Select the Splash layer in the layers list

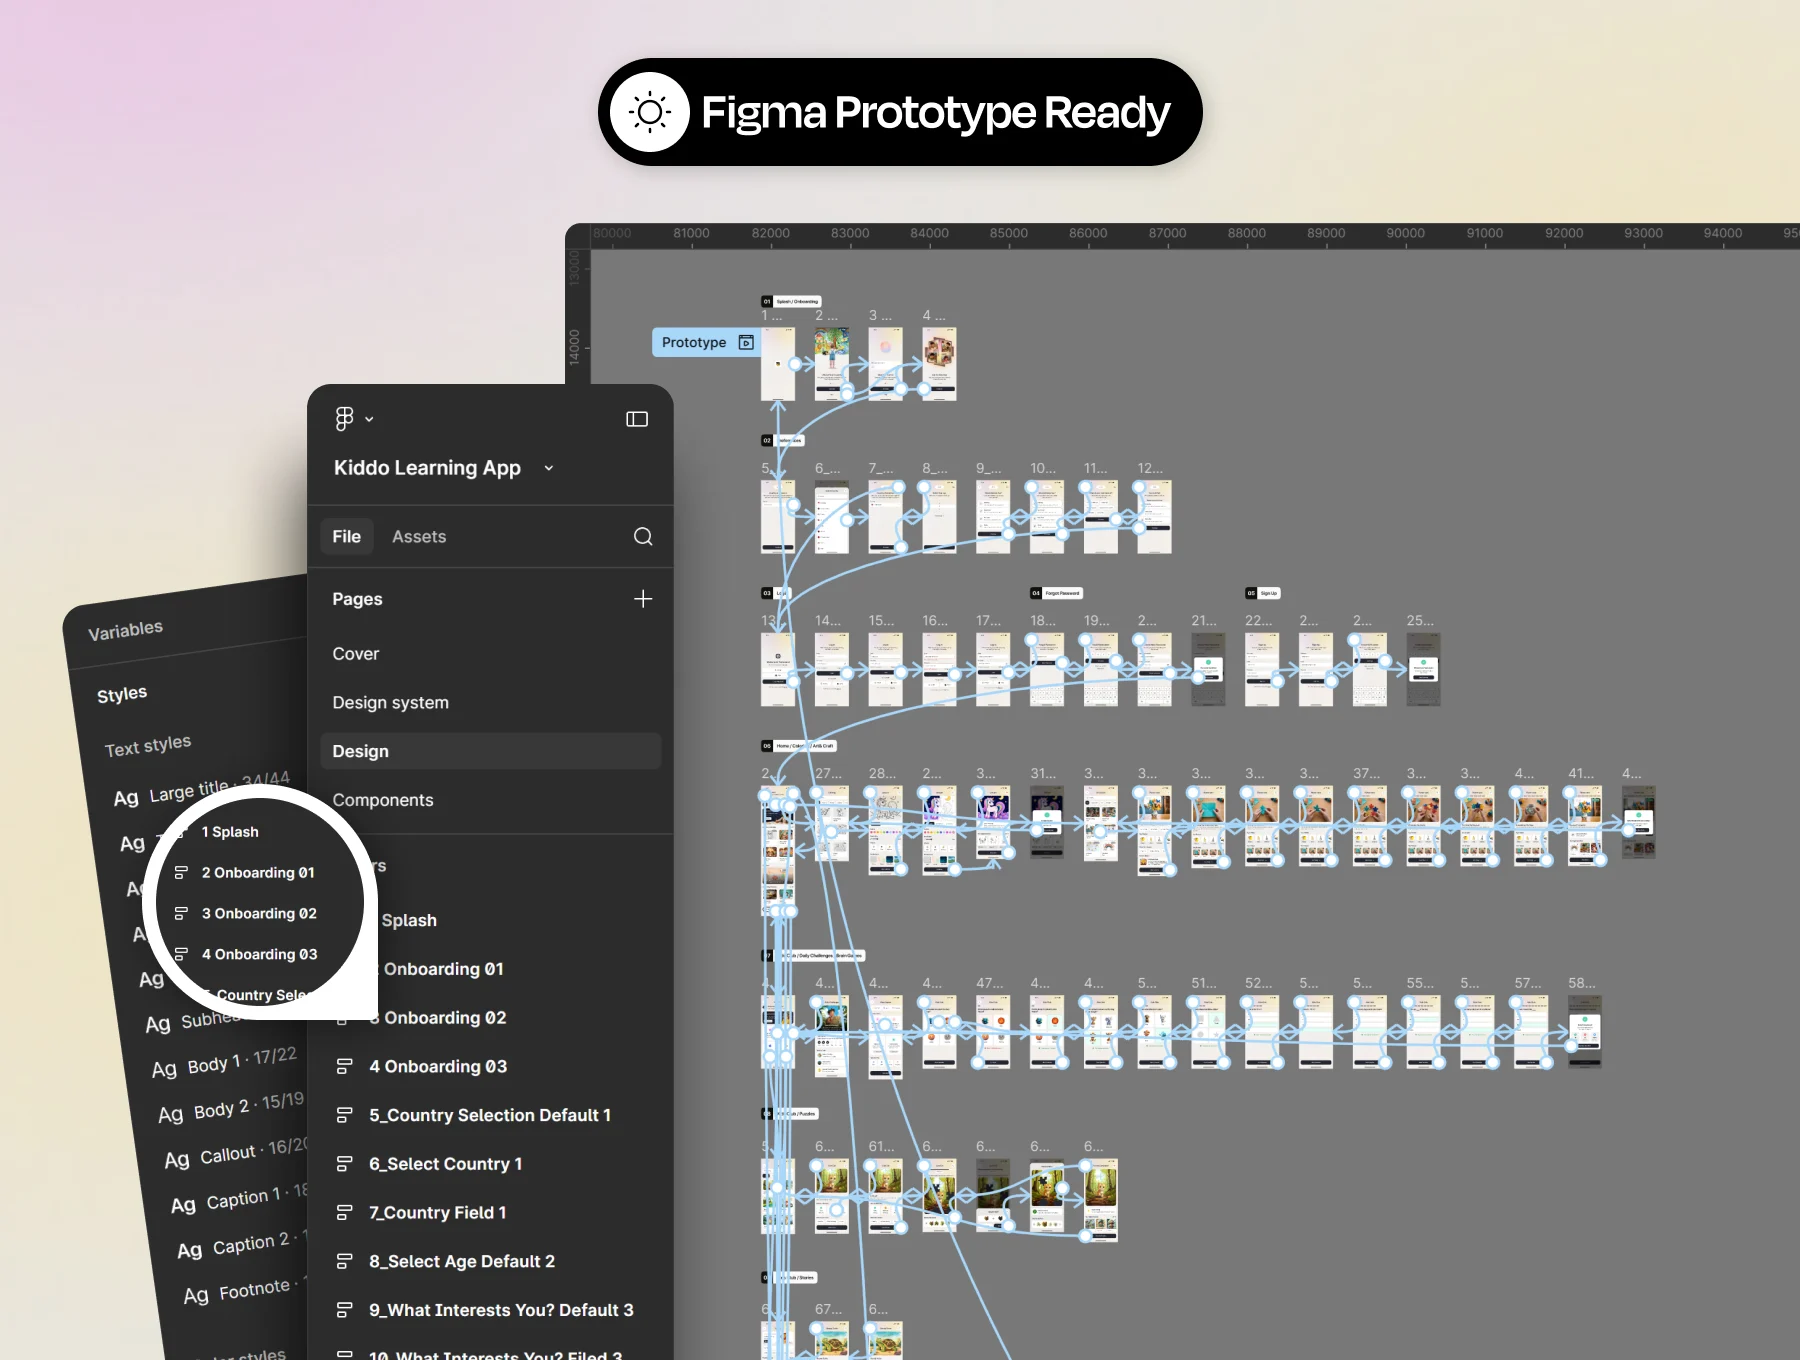(409, 920)
